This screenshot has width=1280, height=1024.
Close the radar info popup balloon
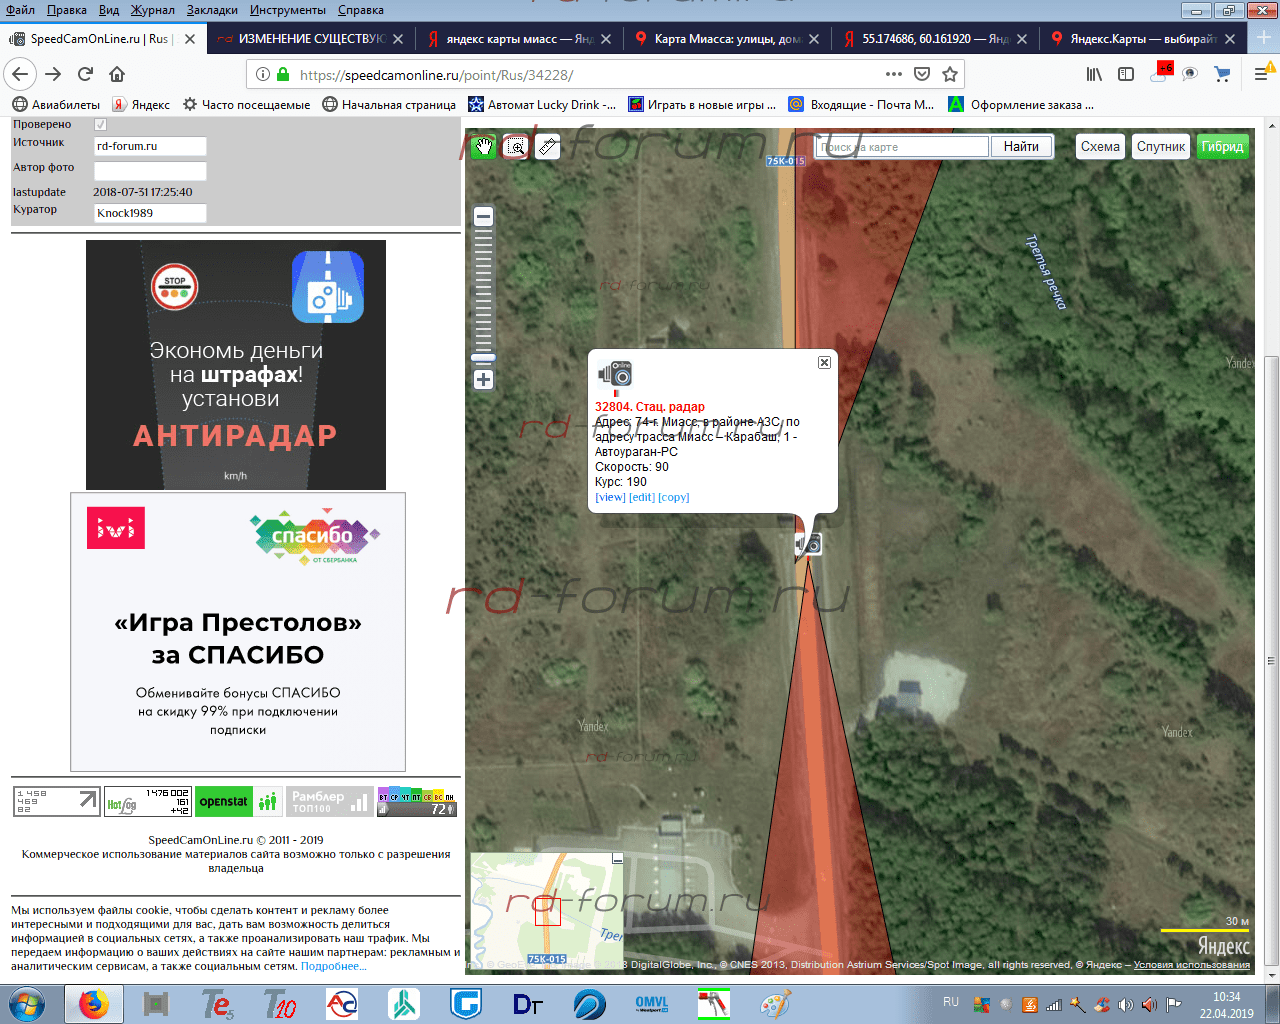click(824, 362)
